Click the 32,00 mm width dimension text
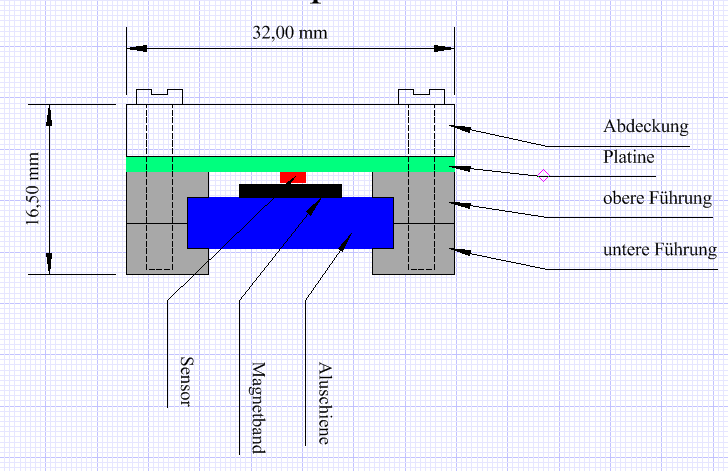Image resolution: width=728 pixels, height=471 pixels. 288,34
